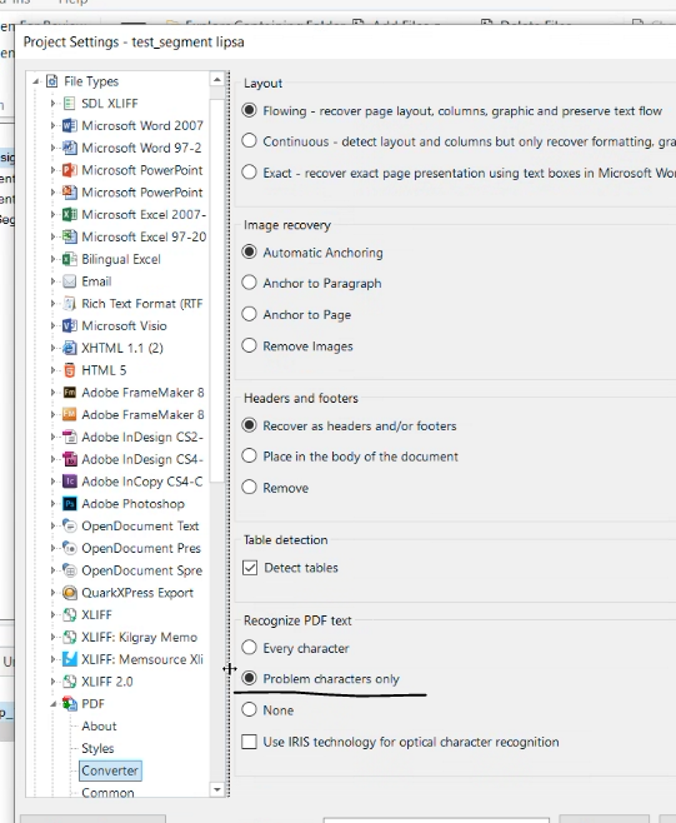Click the Microsoft Visio icon

point(69,325)
